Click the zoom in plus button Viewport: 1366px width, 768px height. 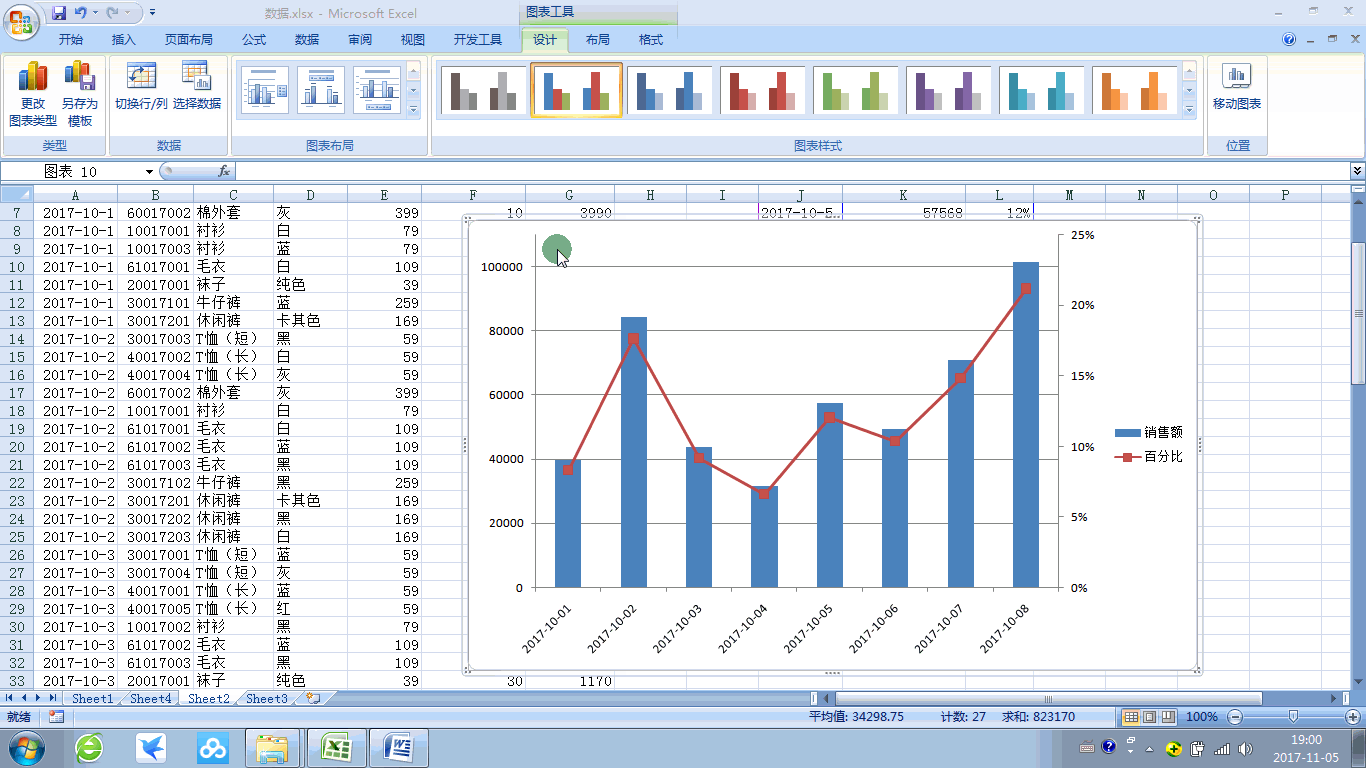(x=1353, y=717)
